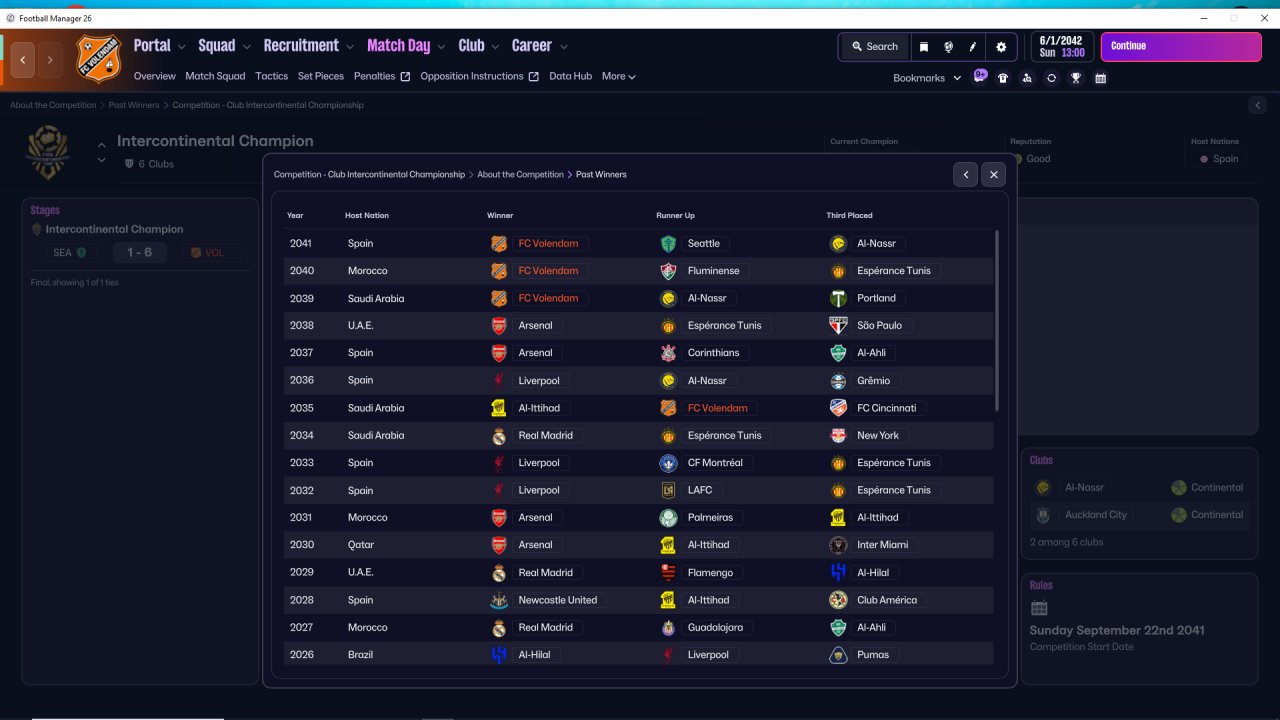Open the Match Day menu
1280x720 pixels.
tap(398, 45)
